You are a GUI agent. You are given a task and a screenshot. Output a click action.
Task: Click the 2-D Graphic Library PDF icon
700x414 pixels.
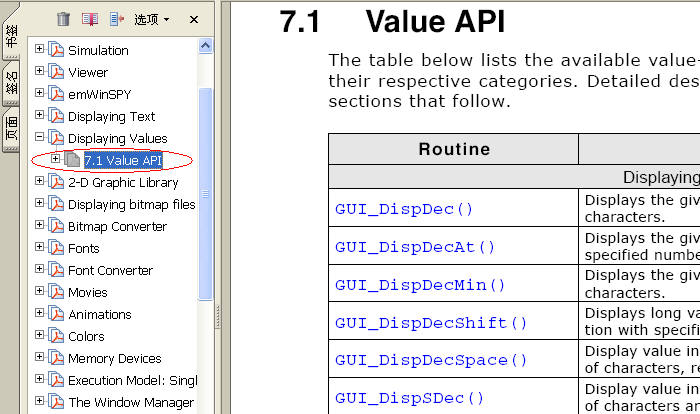(56, 181)
